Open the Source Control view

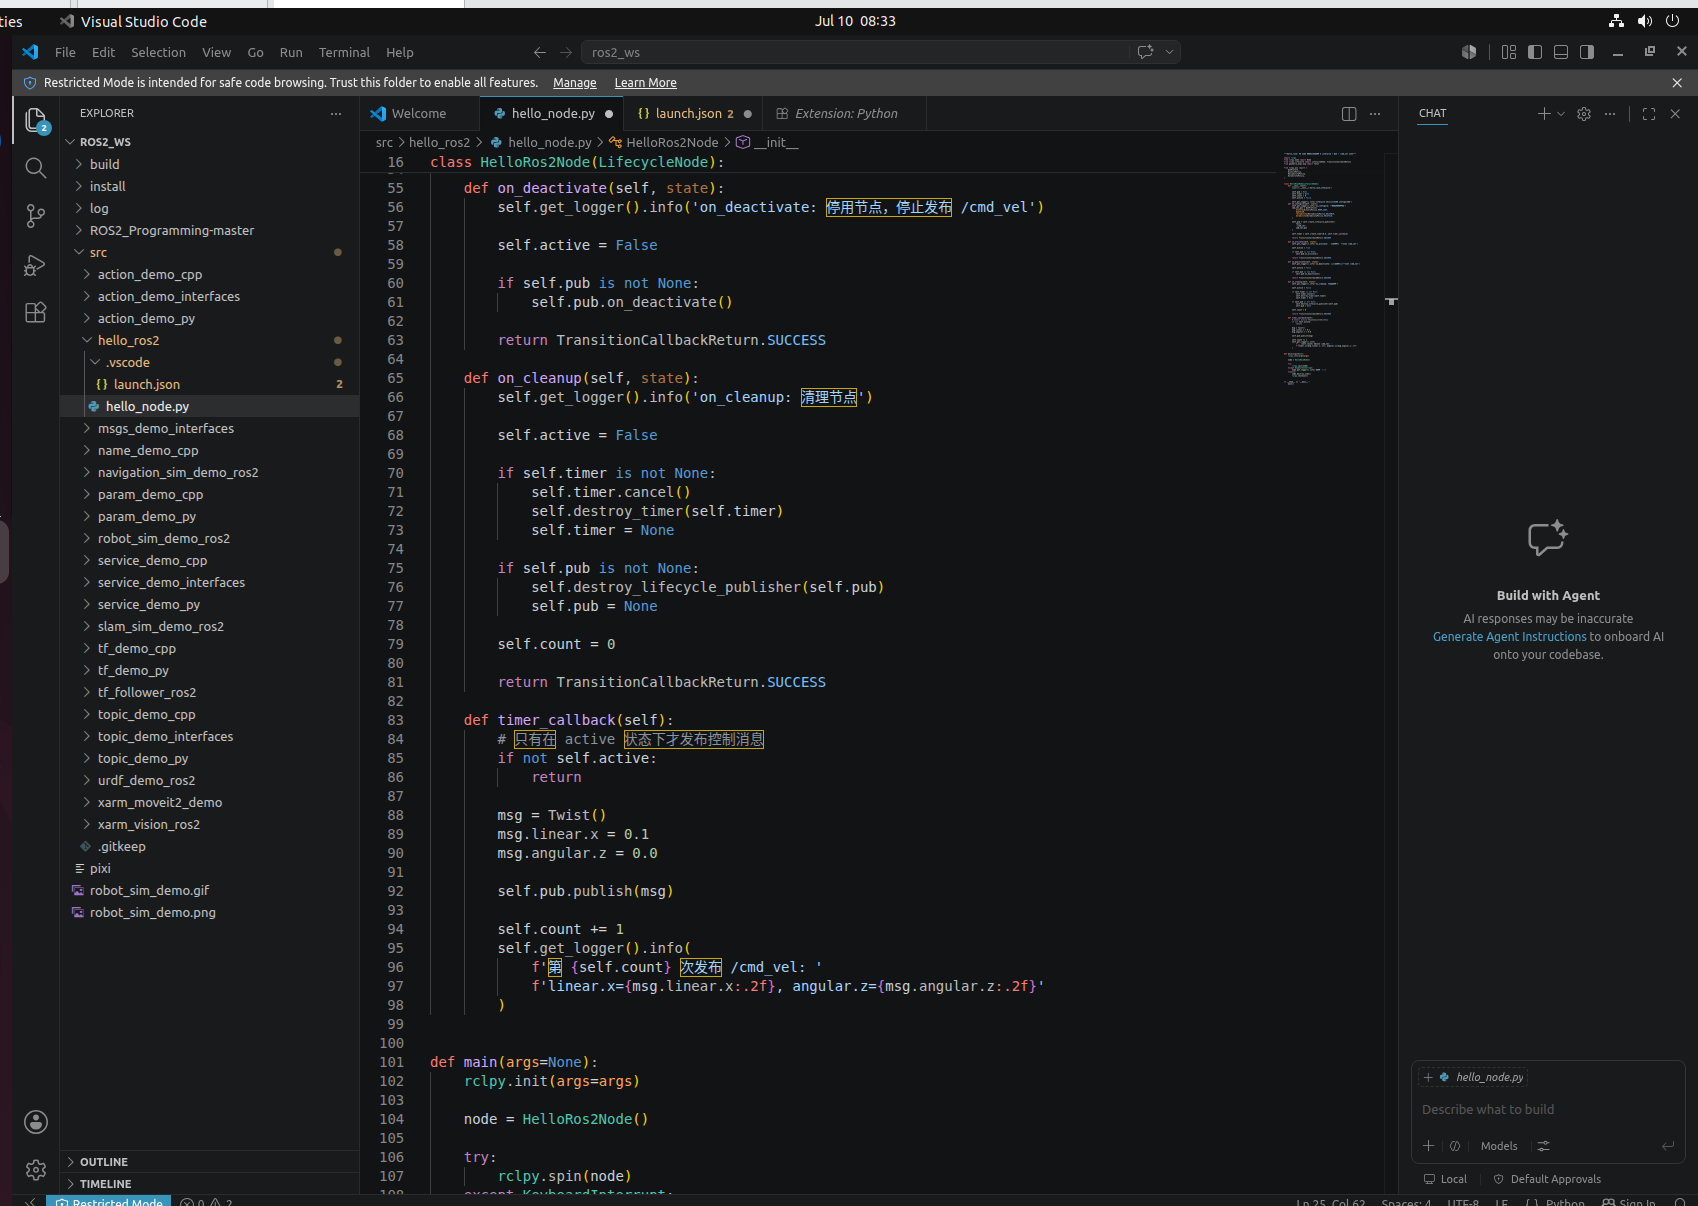click(36, 216)
